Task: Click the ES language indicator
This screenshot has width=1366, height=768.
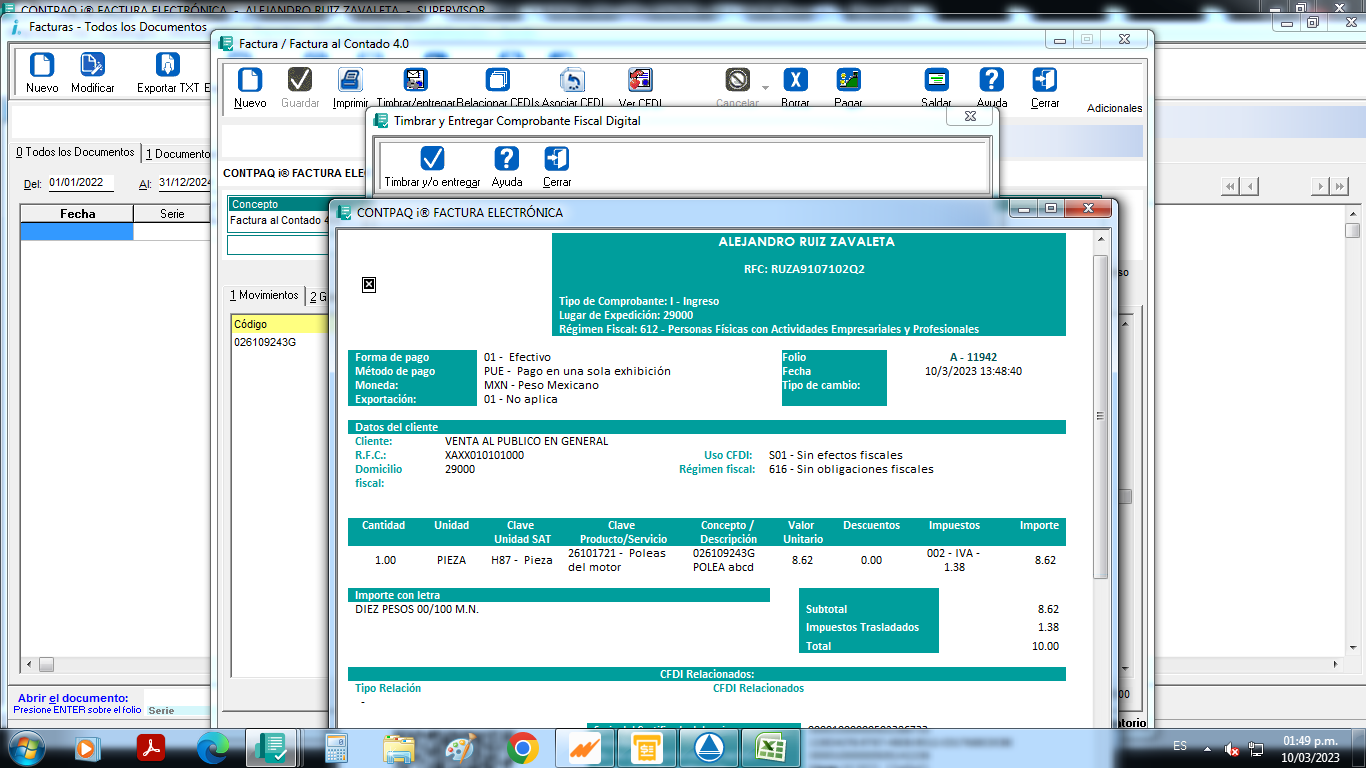Action: pos(1180,746)
